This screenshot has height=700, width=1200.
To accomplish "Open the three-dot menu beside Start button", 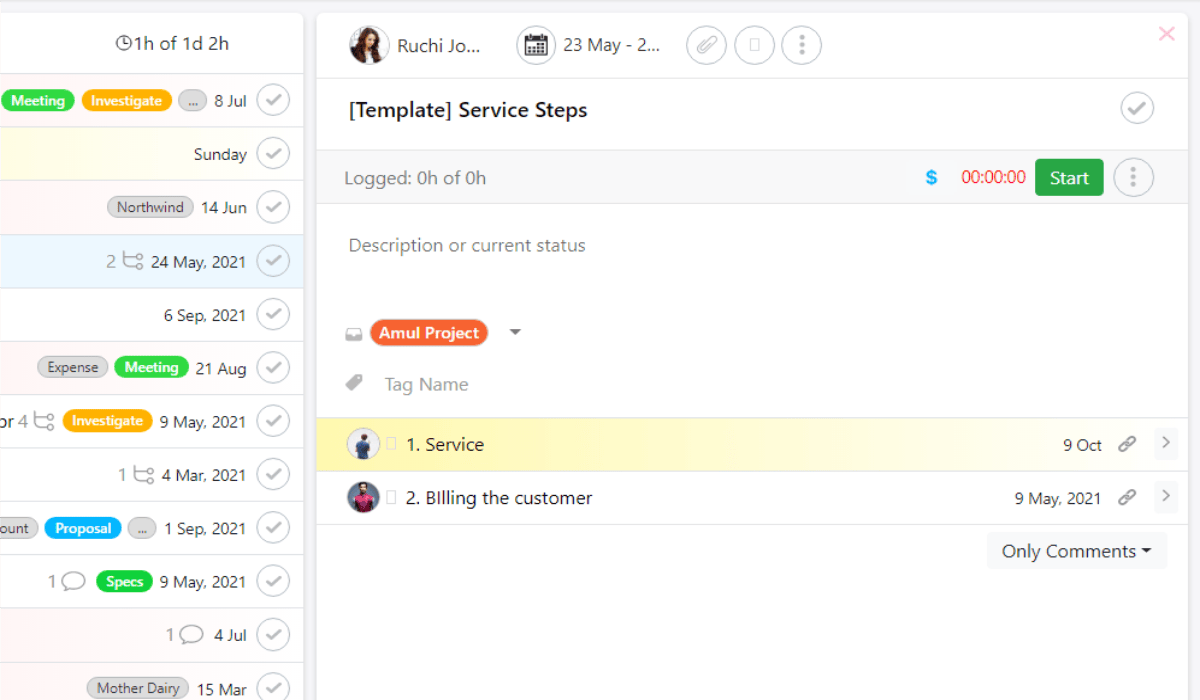I will click(1133, 178).
